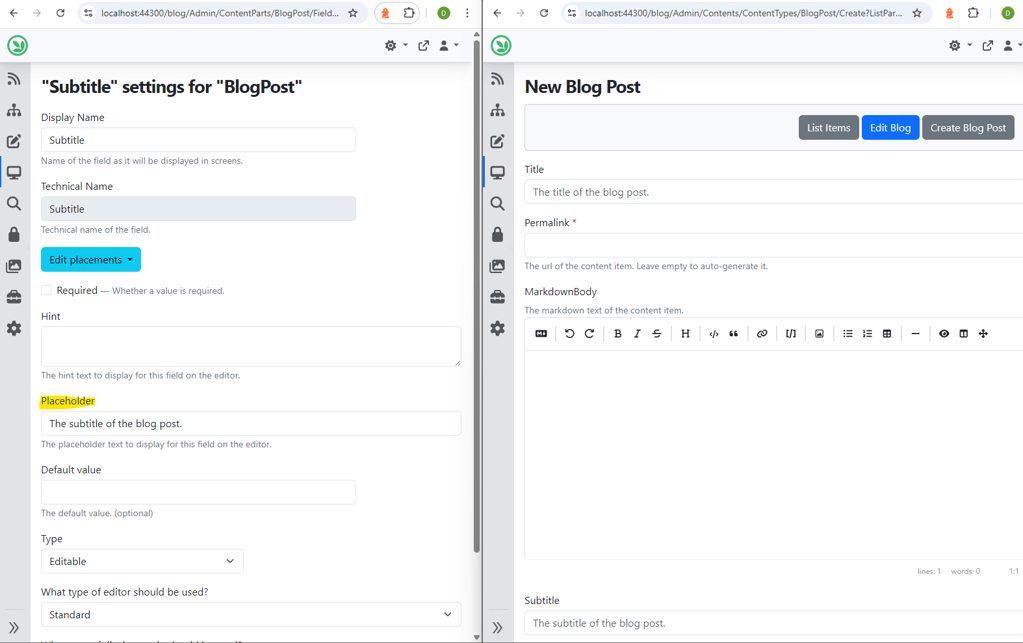This screenshot has width=1023, height=643.
Task: Click Create Blog Post button
Action: tap(968, 128)
